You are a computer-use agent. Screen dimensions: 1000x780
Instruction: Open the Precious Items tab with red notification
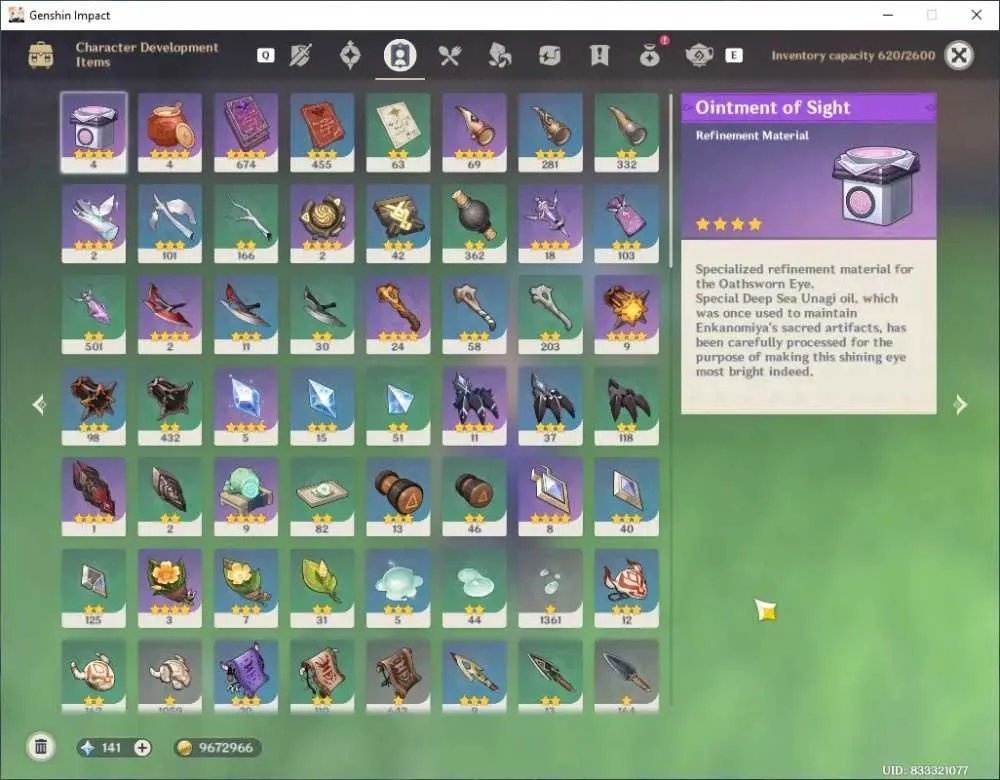click(x=650, y=54)
